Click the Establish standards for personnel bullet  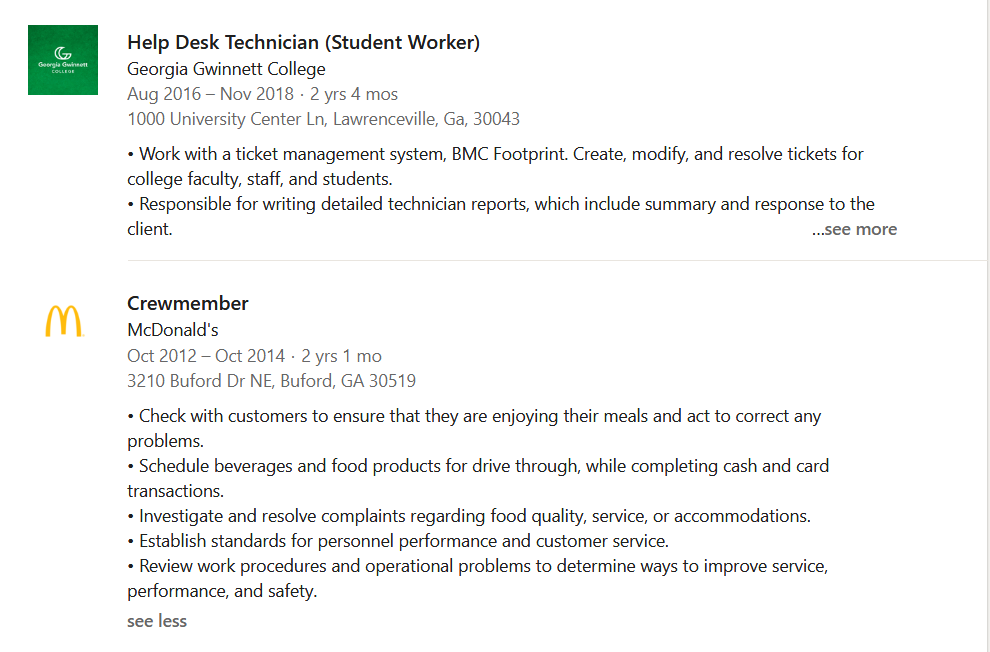pos(398,542)
